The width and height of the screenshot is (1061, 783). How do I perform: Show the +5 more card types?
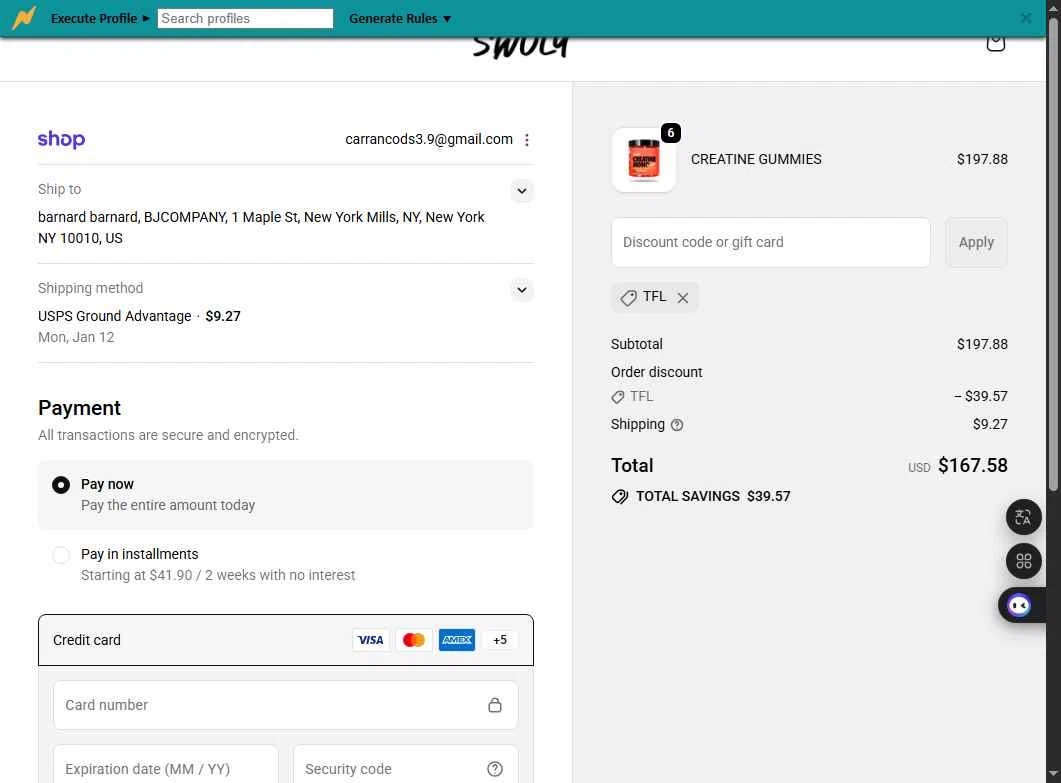click(x=500, y=640)
